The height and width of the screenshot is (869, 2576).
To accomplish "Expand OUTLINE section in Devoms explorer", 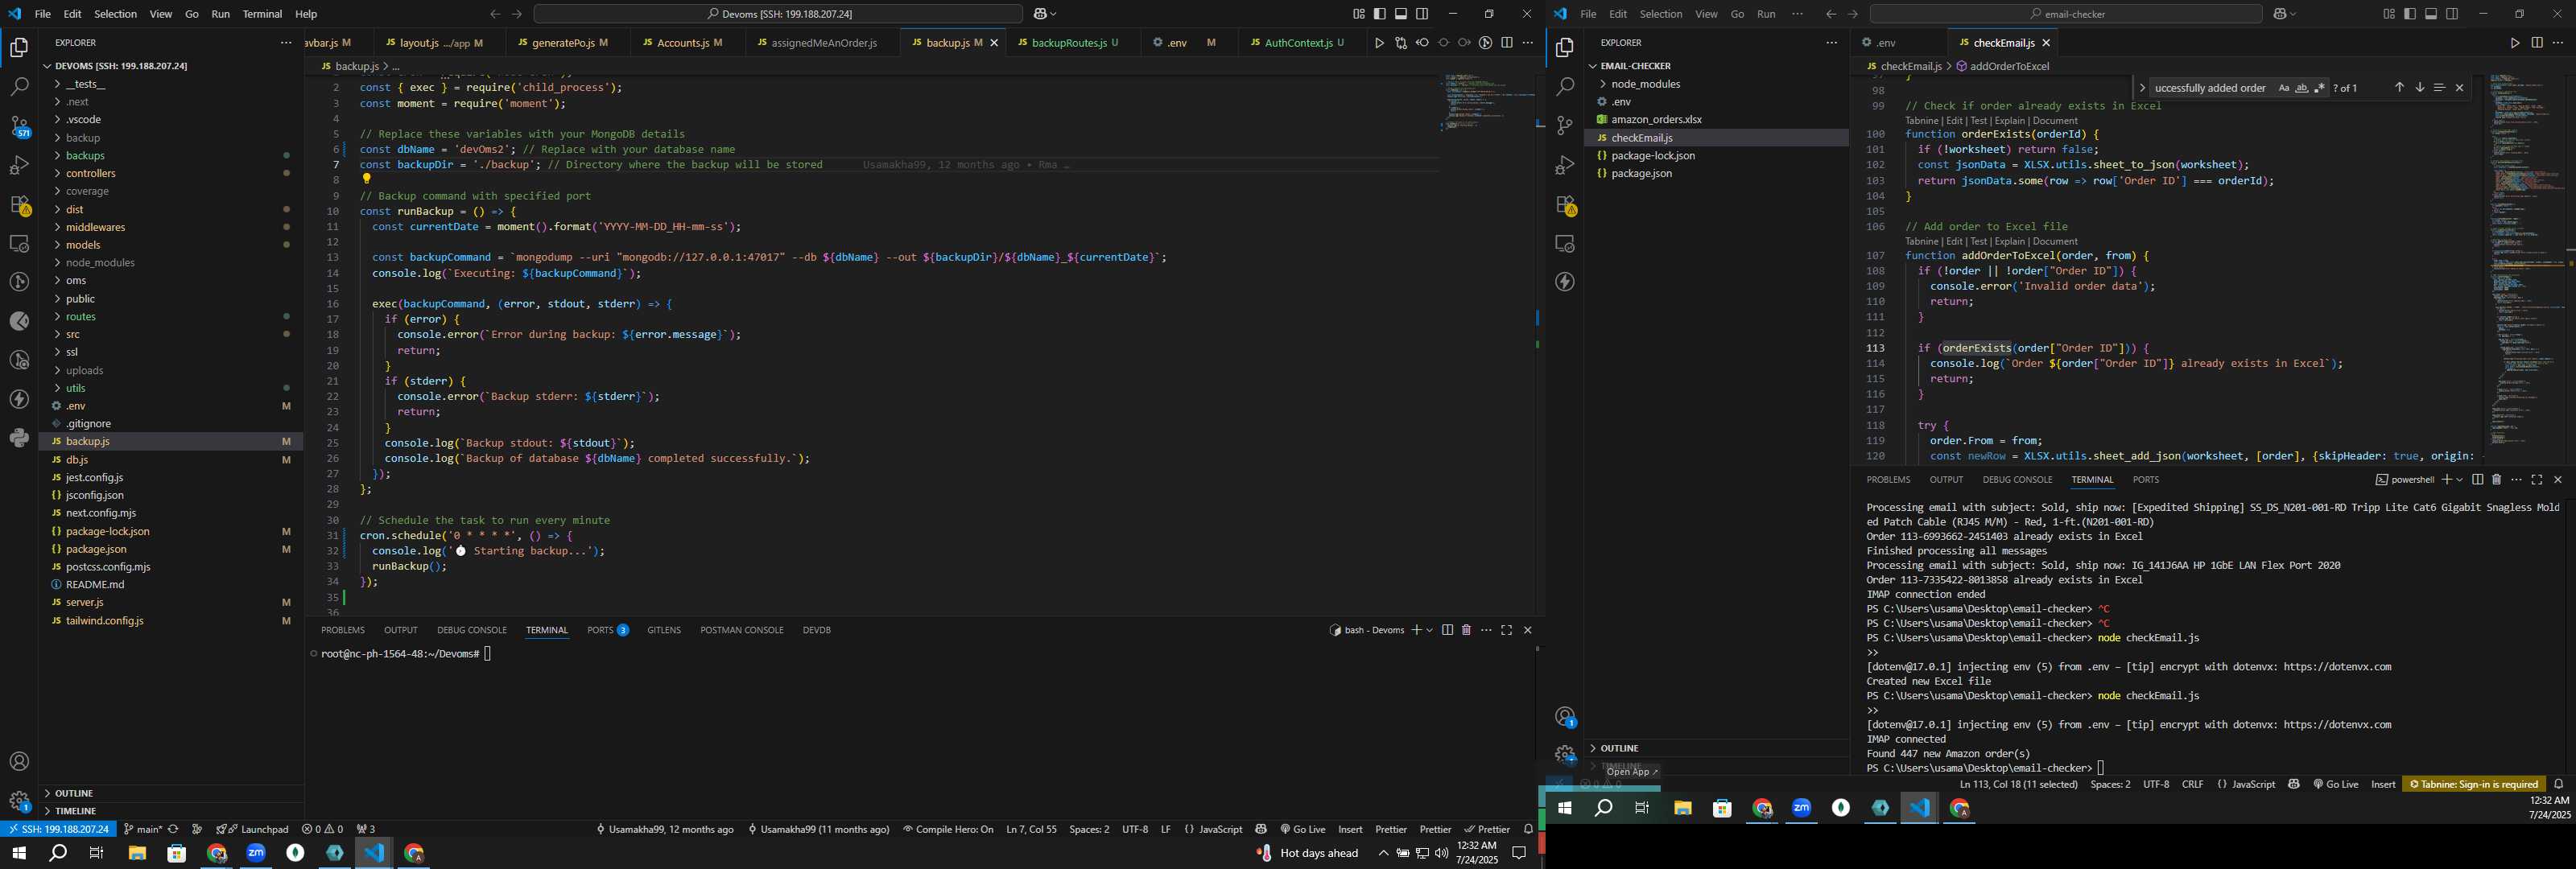I will click(170, 793).
